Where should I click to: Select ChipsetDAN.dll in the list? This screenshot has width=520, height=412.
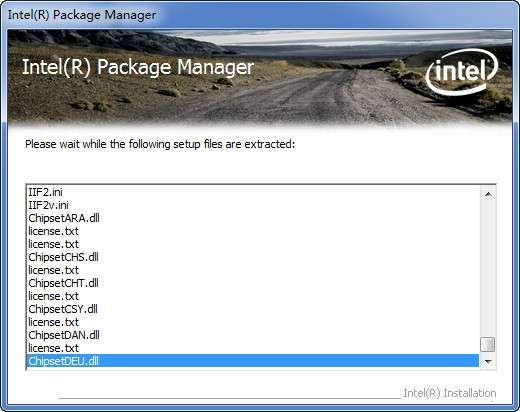(252, 335)
